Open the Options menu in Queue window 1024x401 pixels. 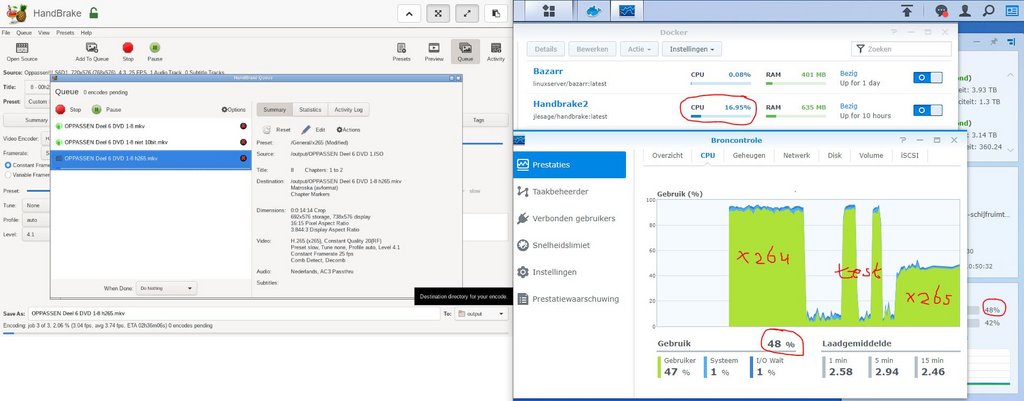pyautogui.click(x=234, y=110)
